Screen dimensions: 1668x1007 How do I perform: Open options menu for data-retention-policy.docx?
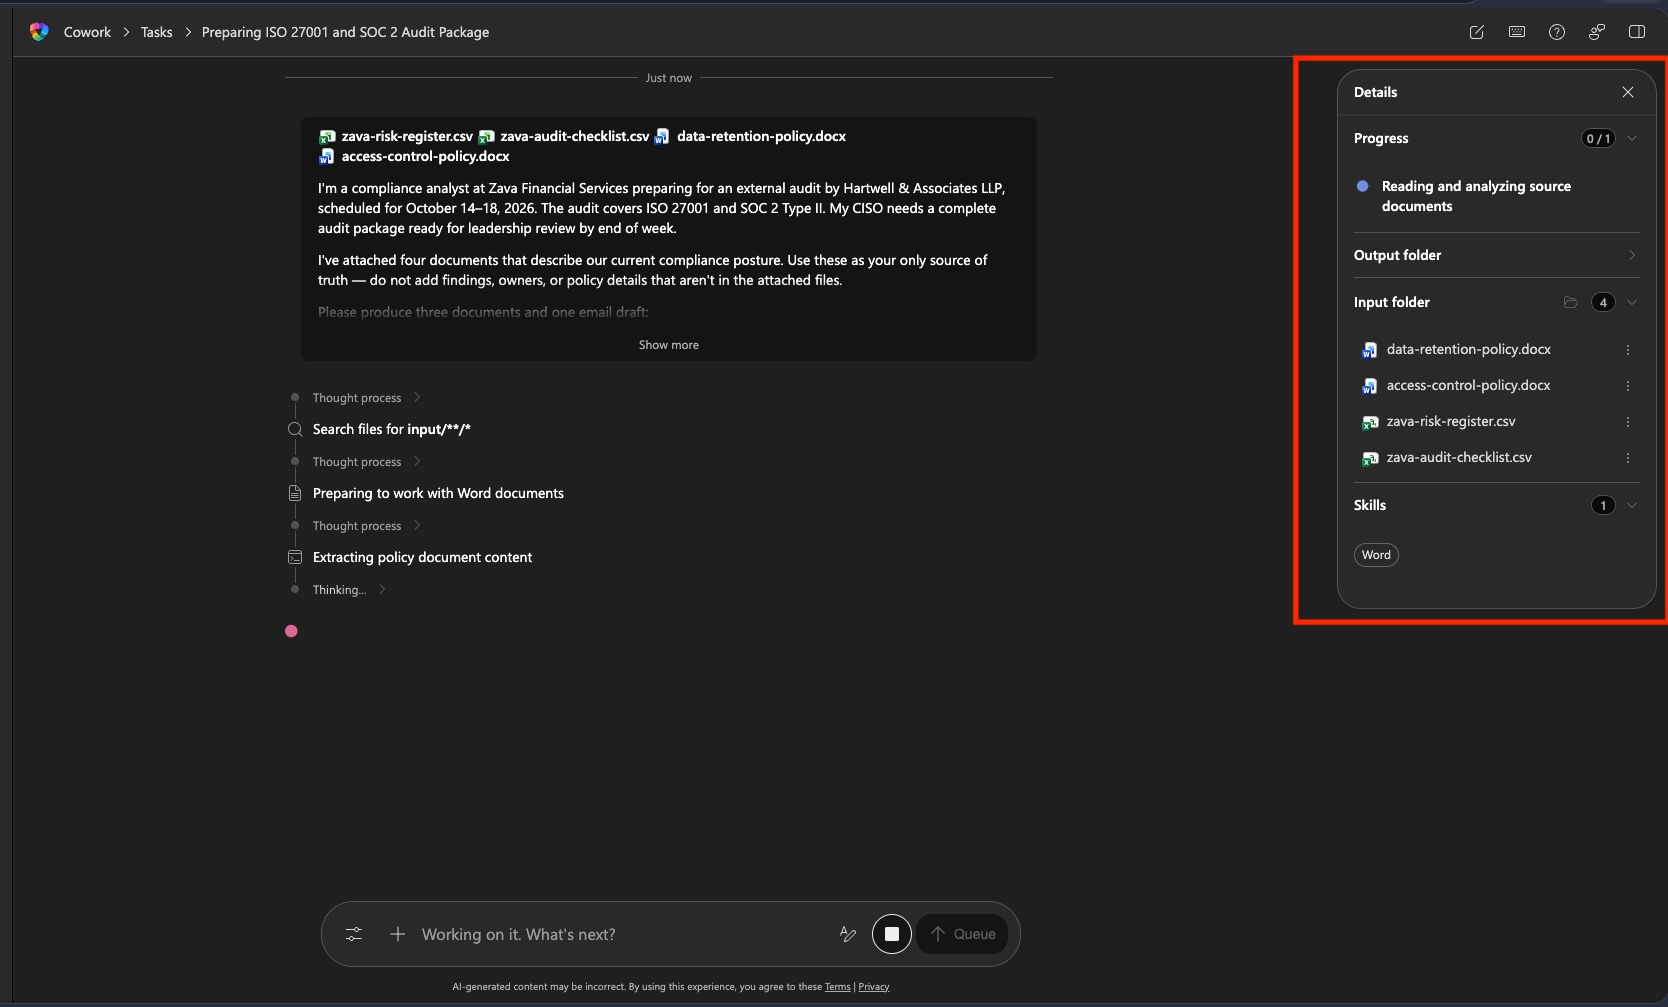click(x=1627, y=350)
